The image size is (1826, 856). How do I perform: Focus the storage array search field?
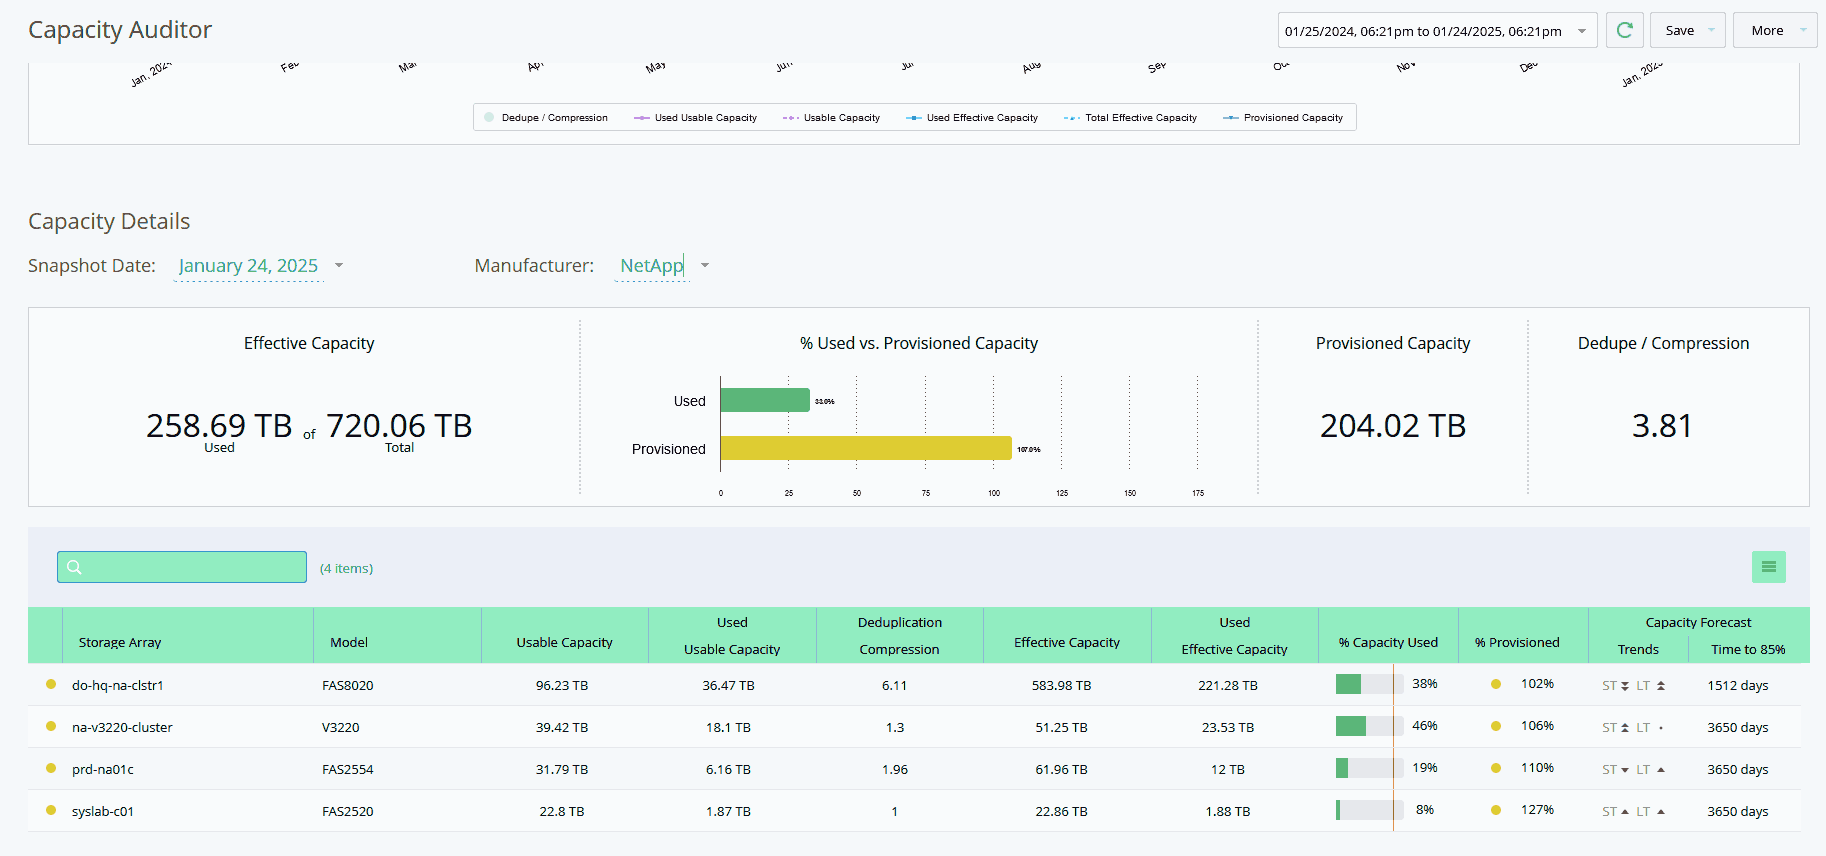click(182, 567)
